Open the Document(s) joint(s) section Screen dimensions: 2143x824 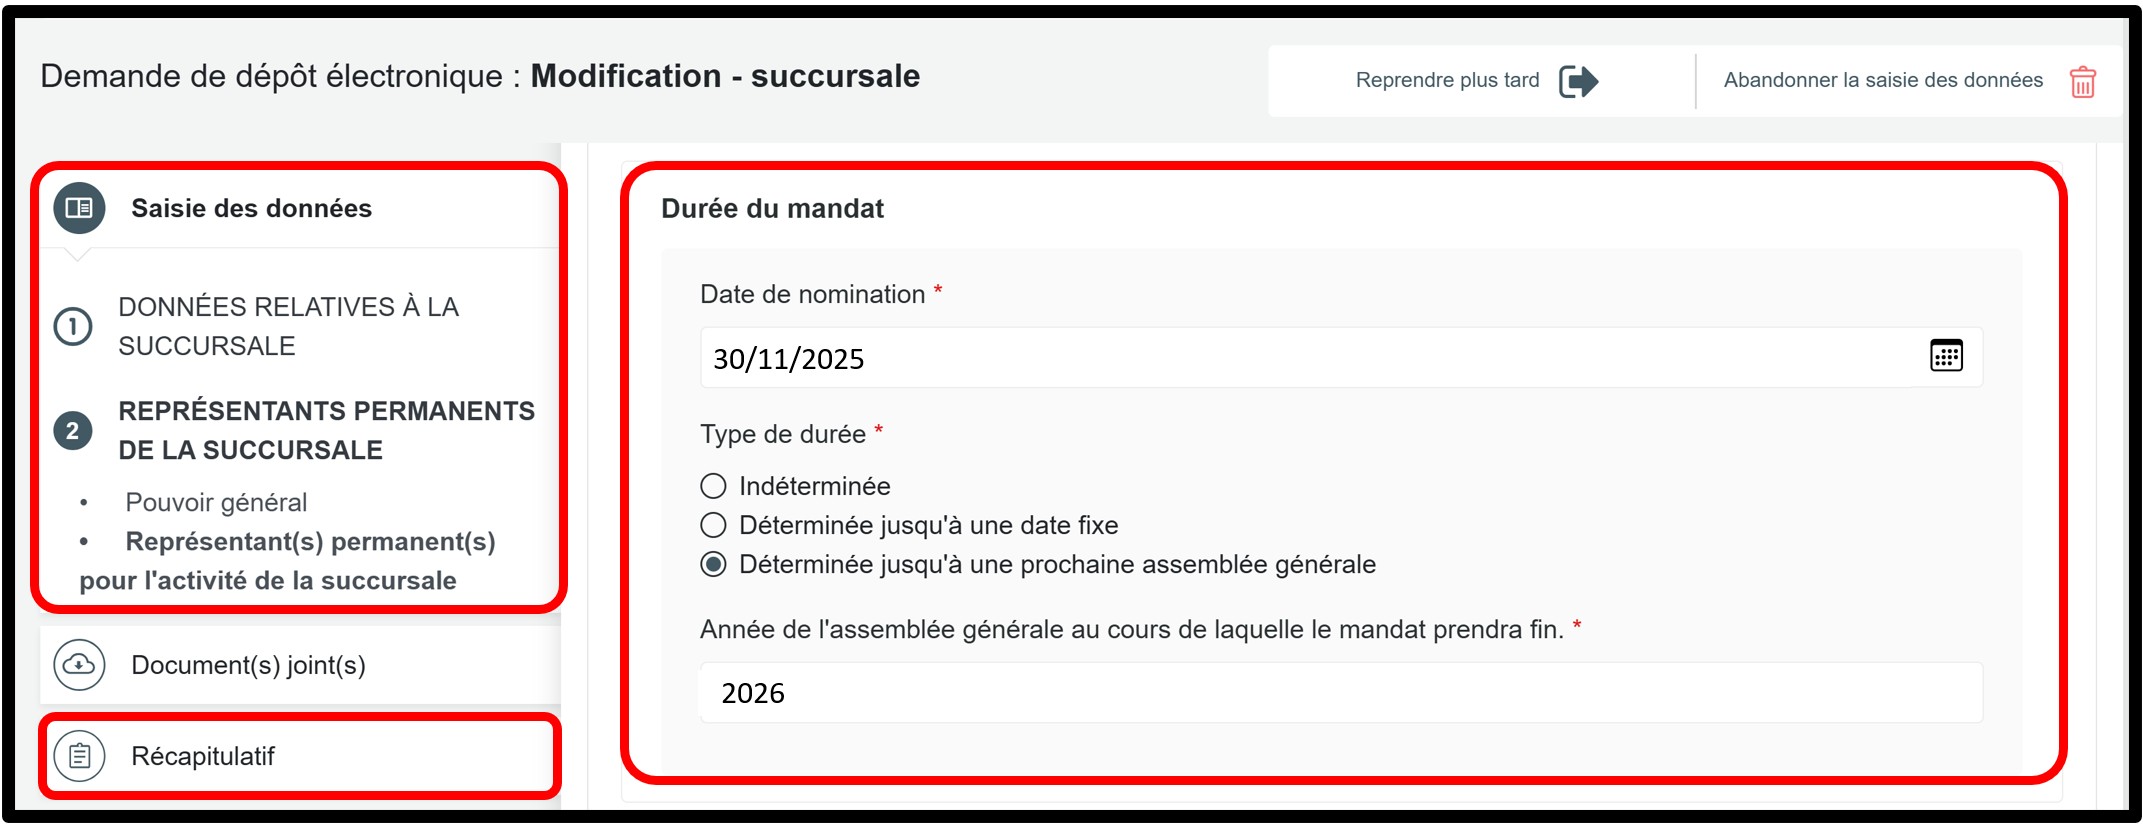tap(248, 665)
